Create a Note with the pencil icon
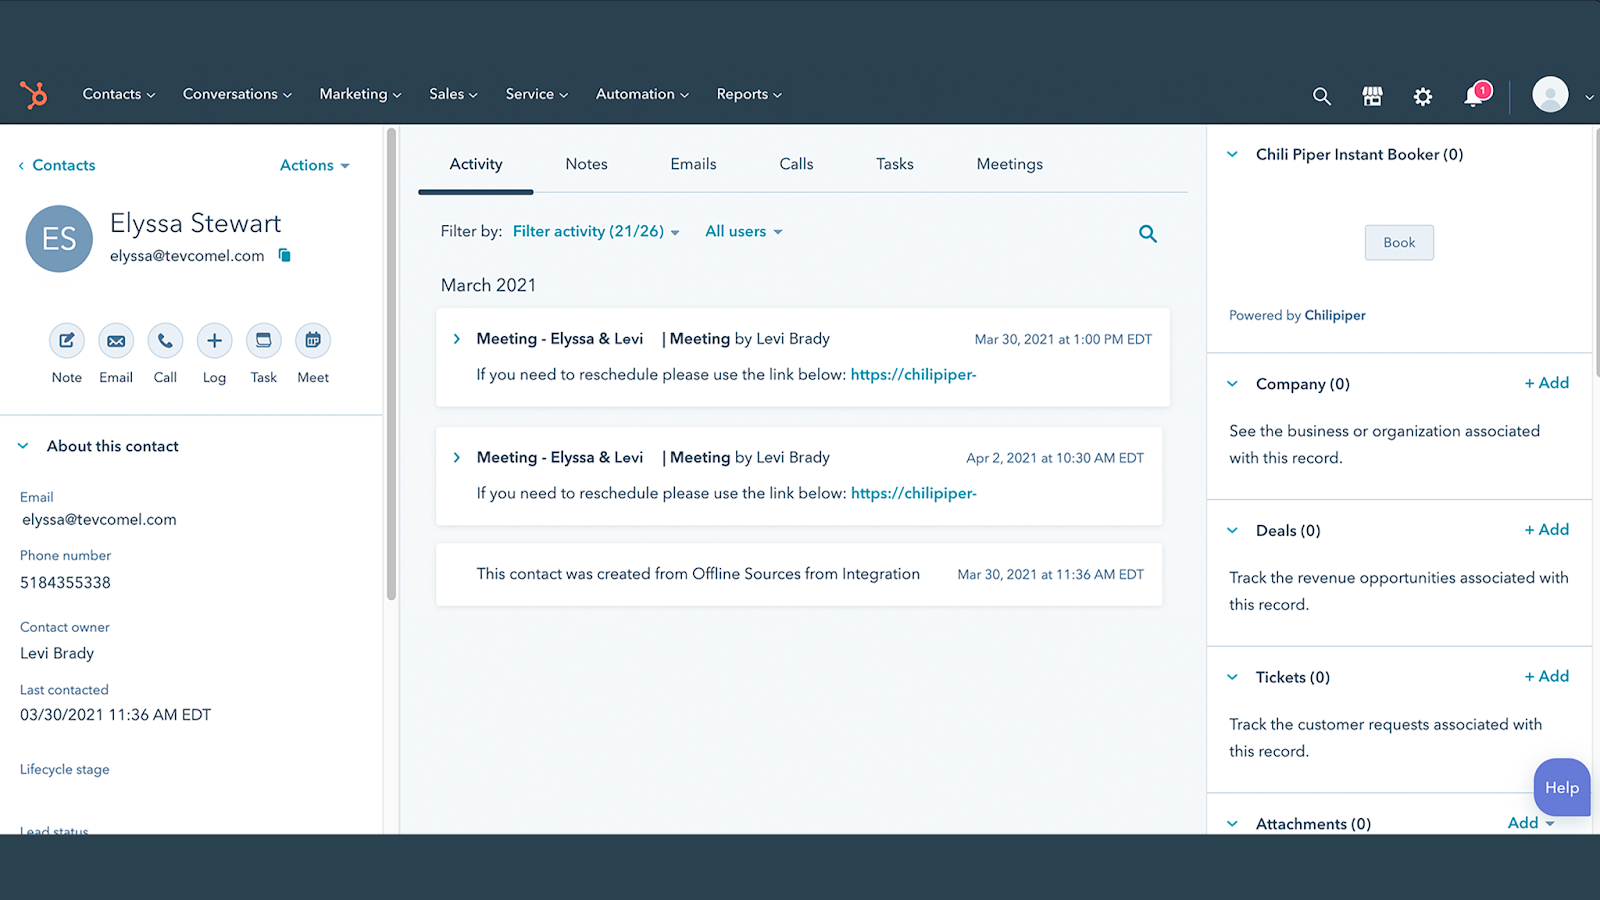This screenshot has height=900, width=1600. [x=67, y=341]
